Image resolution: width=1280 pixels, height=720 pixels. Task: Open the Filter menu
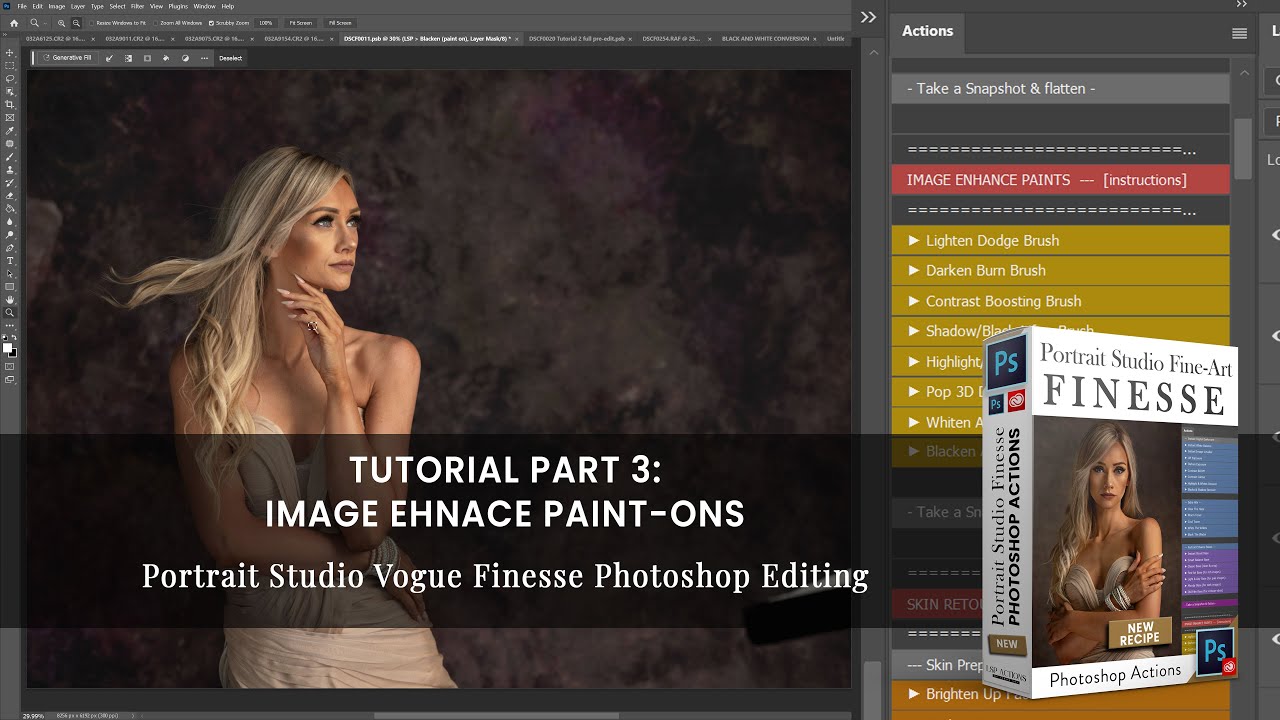click(x=137, y=6)
